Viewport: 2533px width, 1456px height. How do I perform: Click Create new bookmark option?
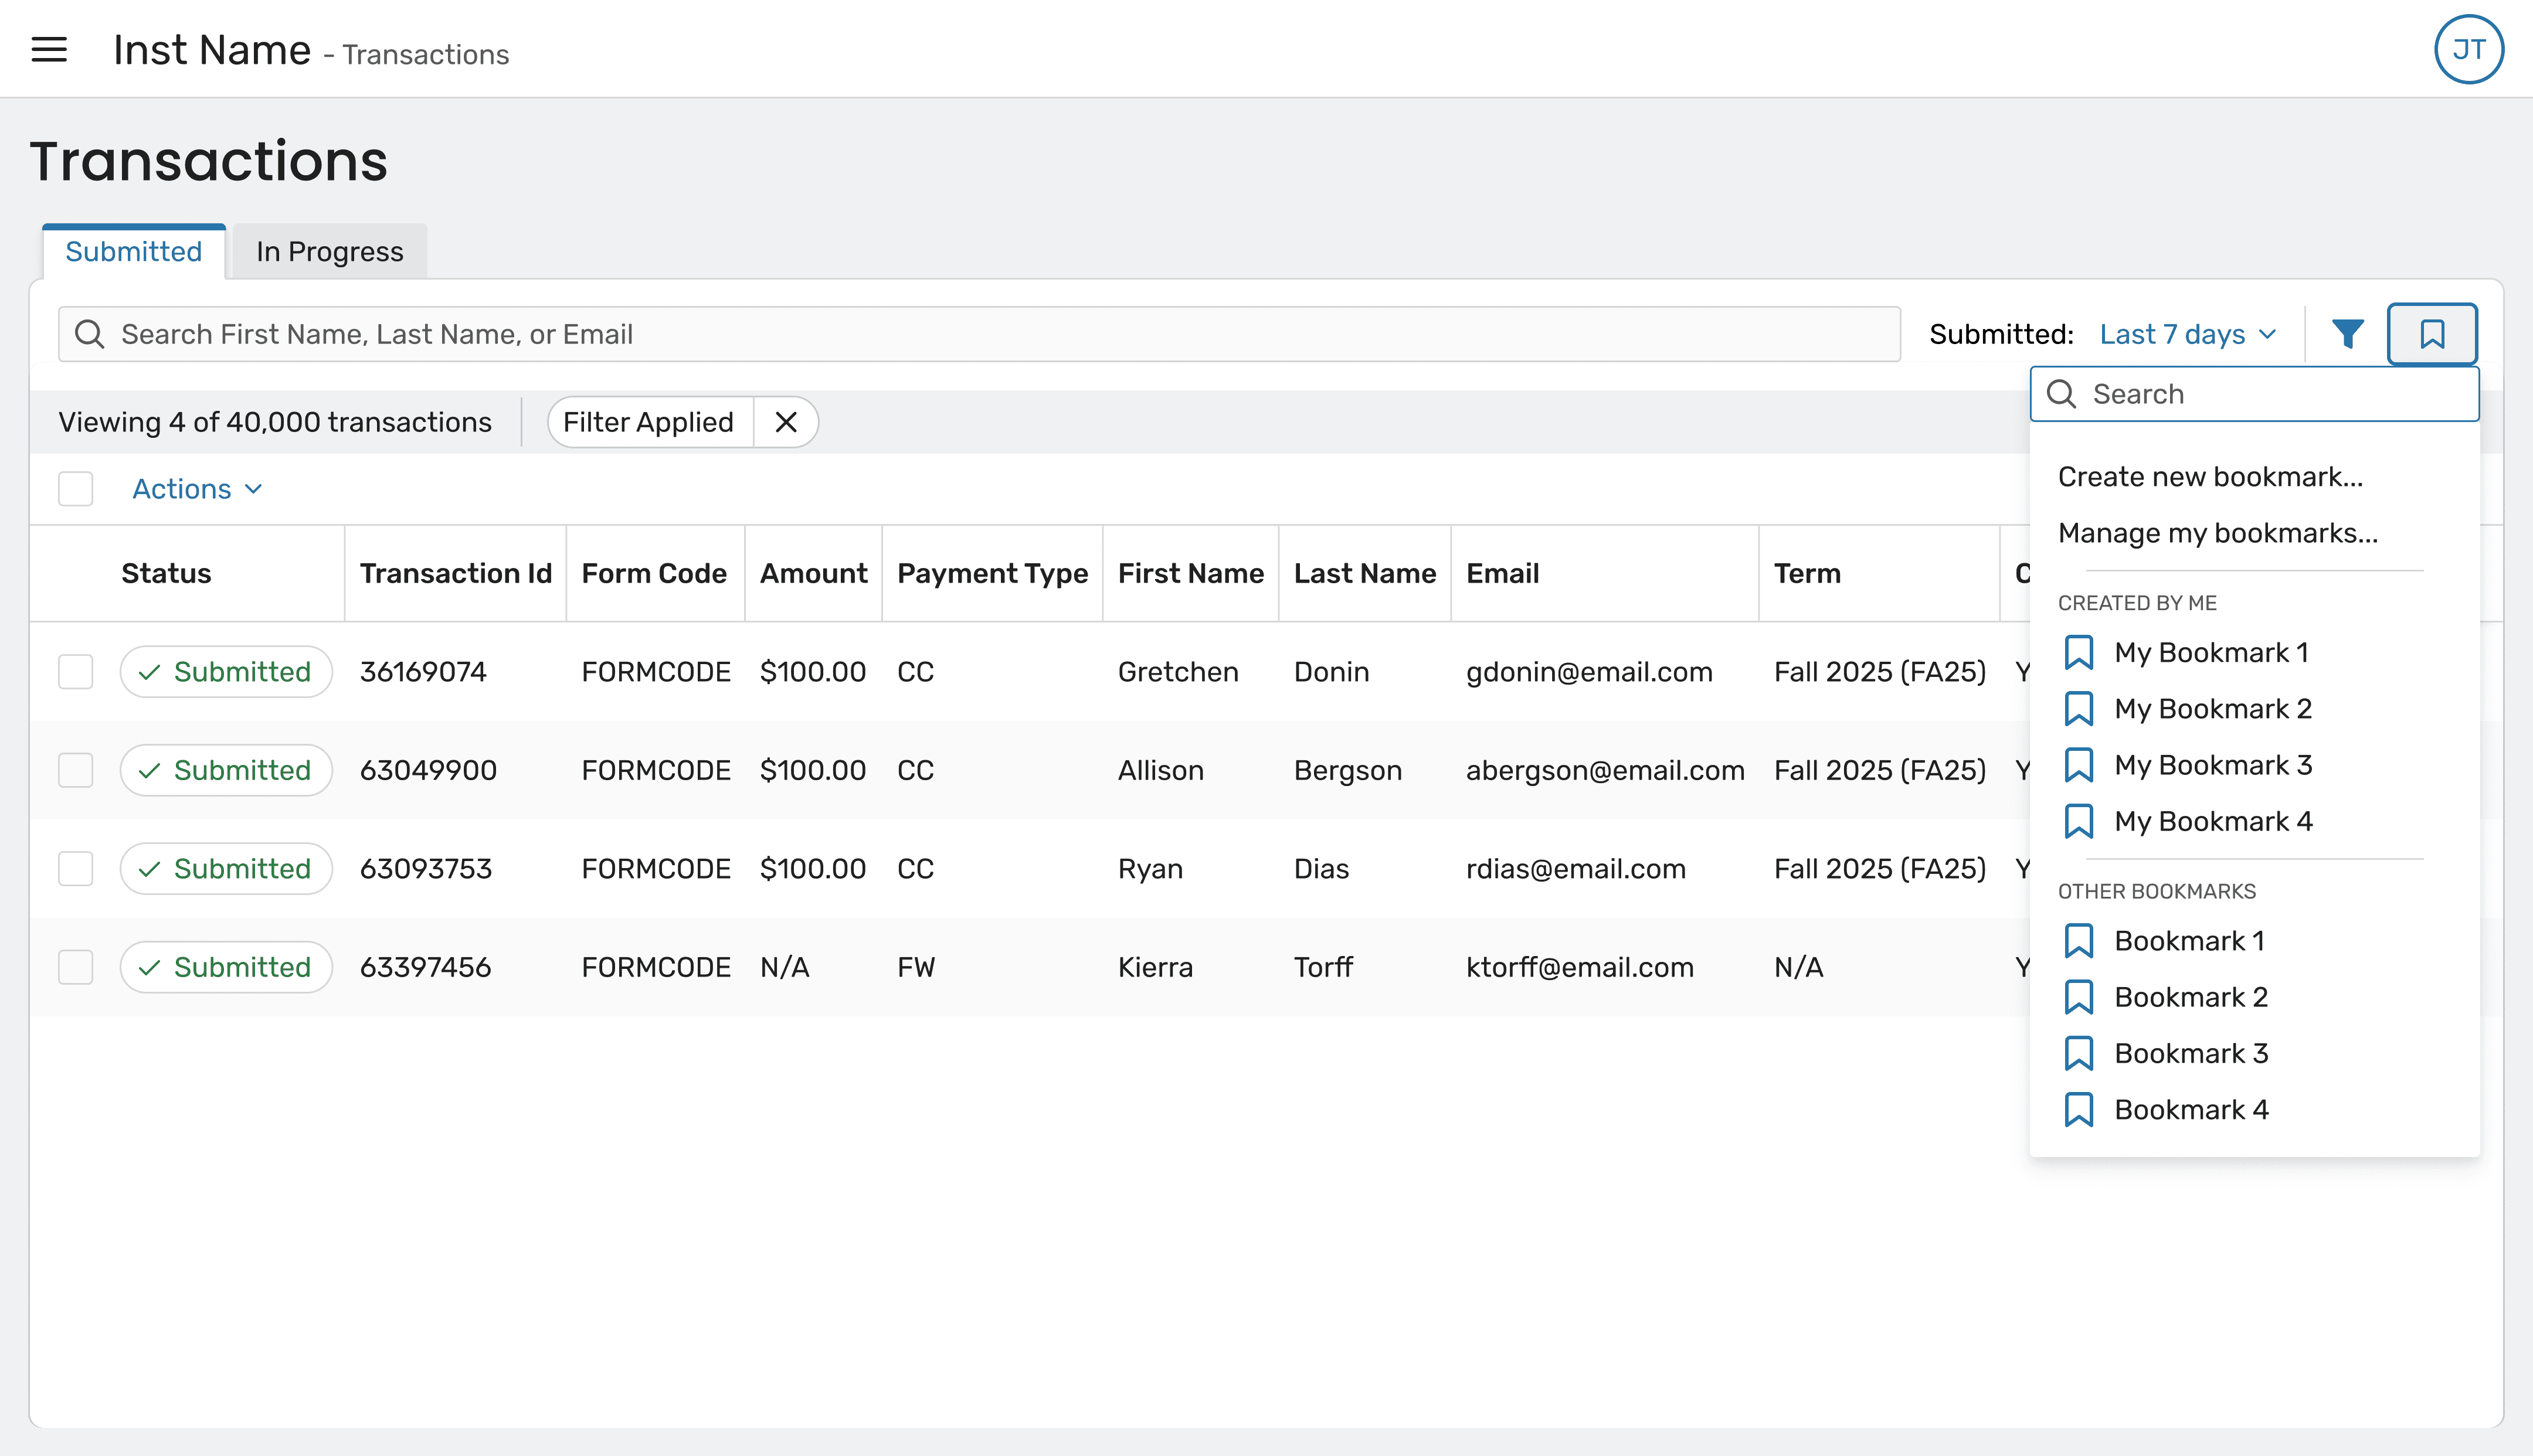(x=2210, y=477)
